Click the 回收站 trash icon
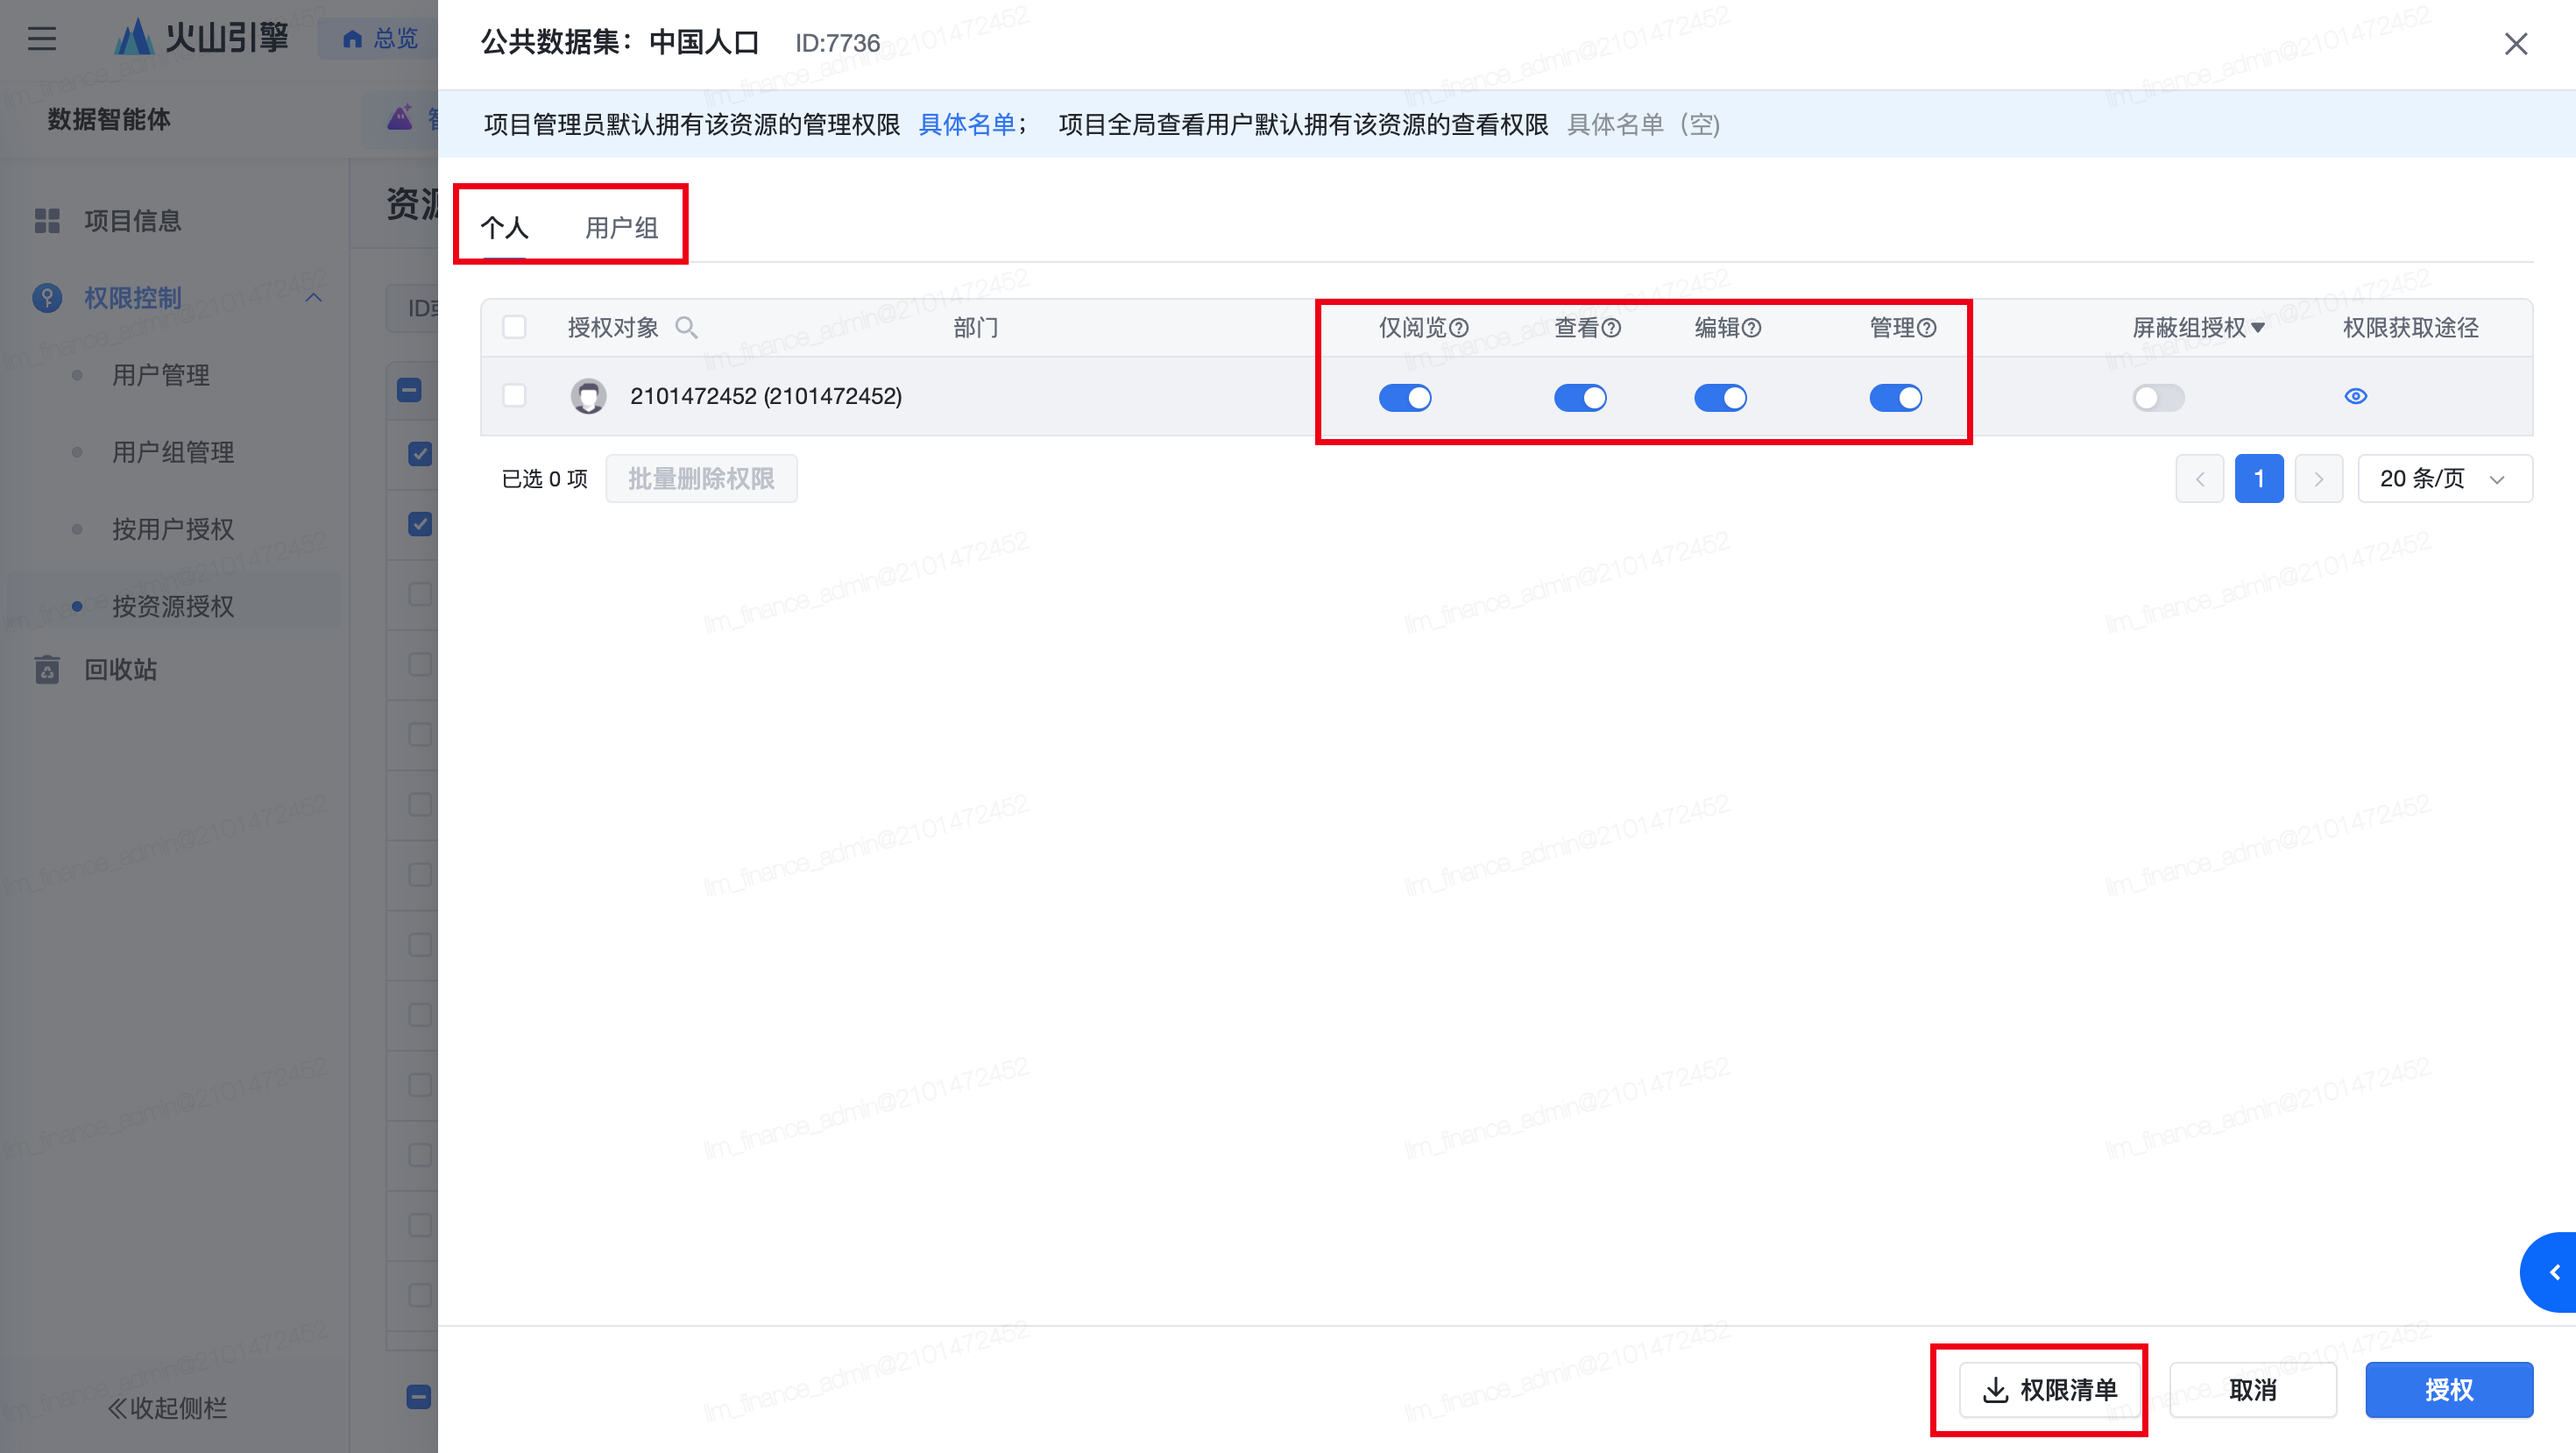 click(47, 669)
